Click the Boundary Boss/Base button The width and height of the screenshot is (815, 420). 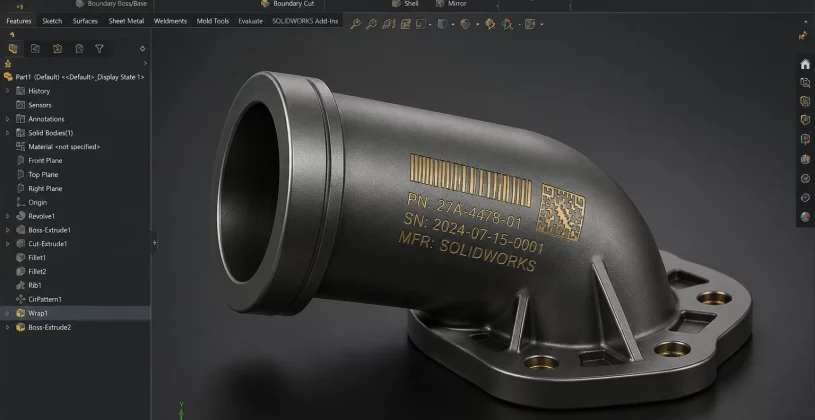point(112,4)
